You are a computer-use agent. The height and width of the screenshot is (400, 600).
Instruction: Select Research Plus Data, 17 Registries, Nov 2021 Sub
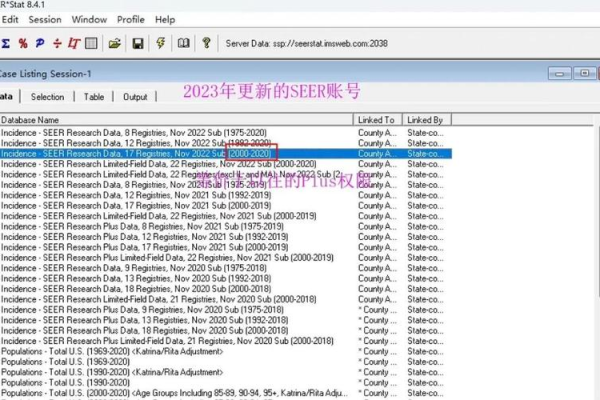pyautogui.click(x=226, y=247)
